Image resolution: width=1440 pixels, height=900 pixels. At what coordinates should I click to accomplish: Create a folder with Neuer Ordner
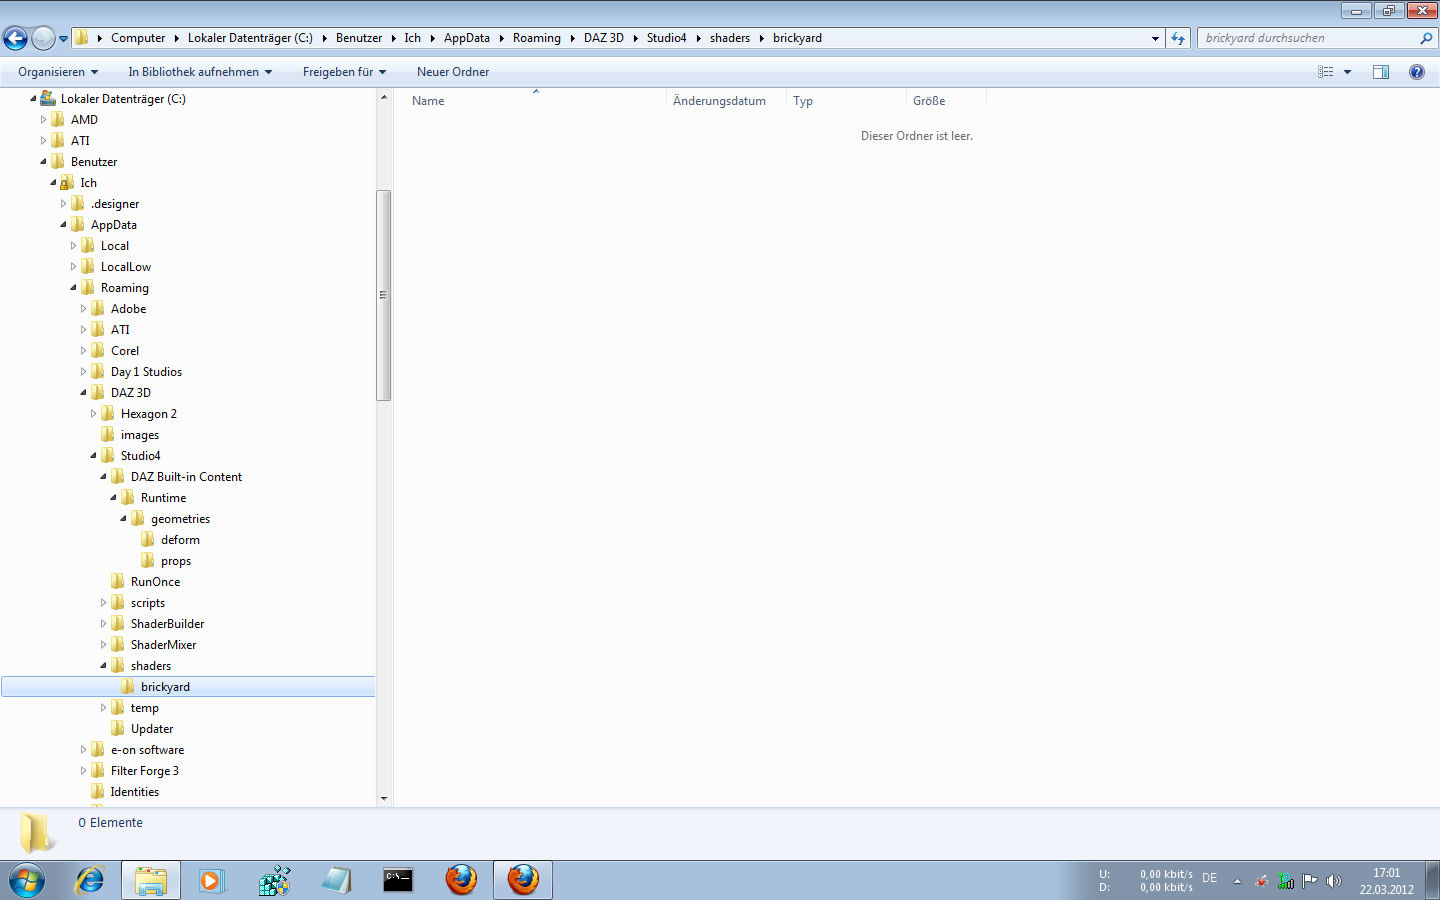point(453,72)
